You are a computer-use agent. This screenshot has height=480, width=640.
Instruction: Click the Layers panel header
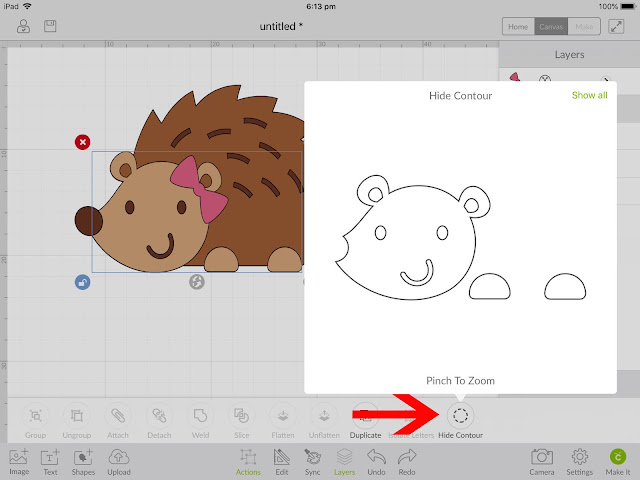(x=569, y=55)
